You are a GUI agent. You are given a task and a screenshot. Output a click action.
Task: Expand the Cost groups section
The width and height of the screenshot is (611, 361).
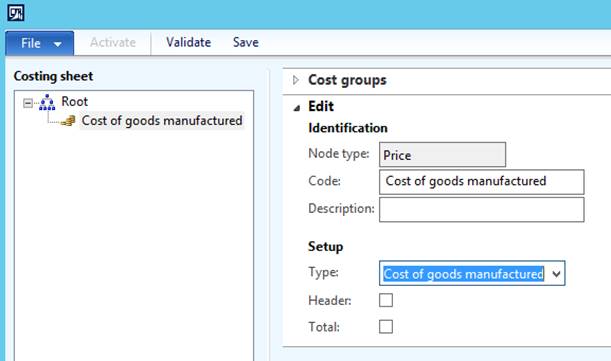coord(296,80)
